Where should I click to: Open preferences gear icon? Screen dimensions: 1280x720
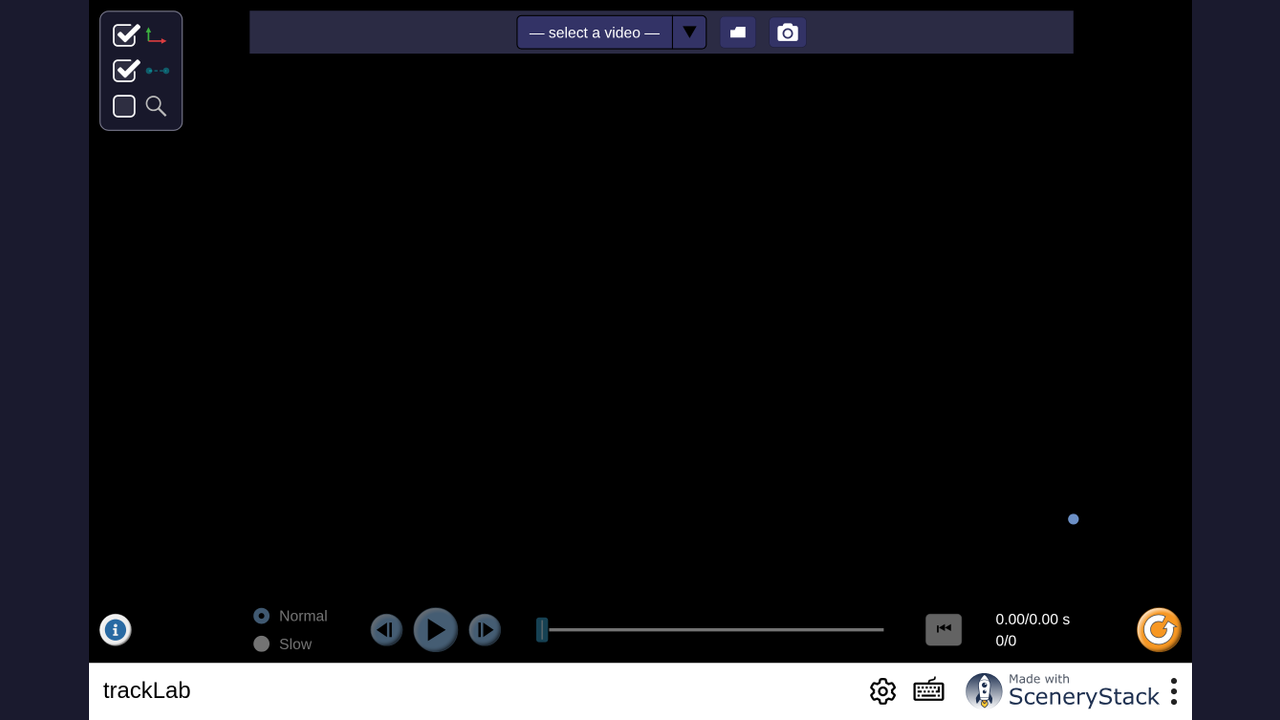point(882,691)
